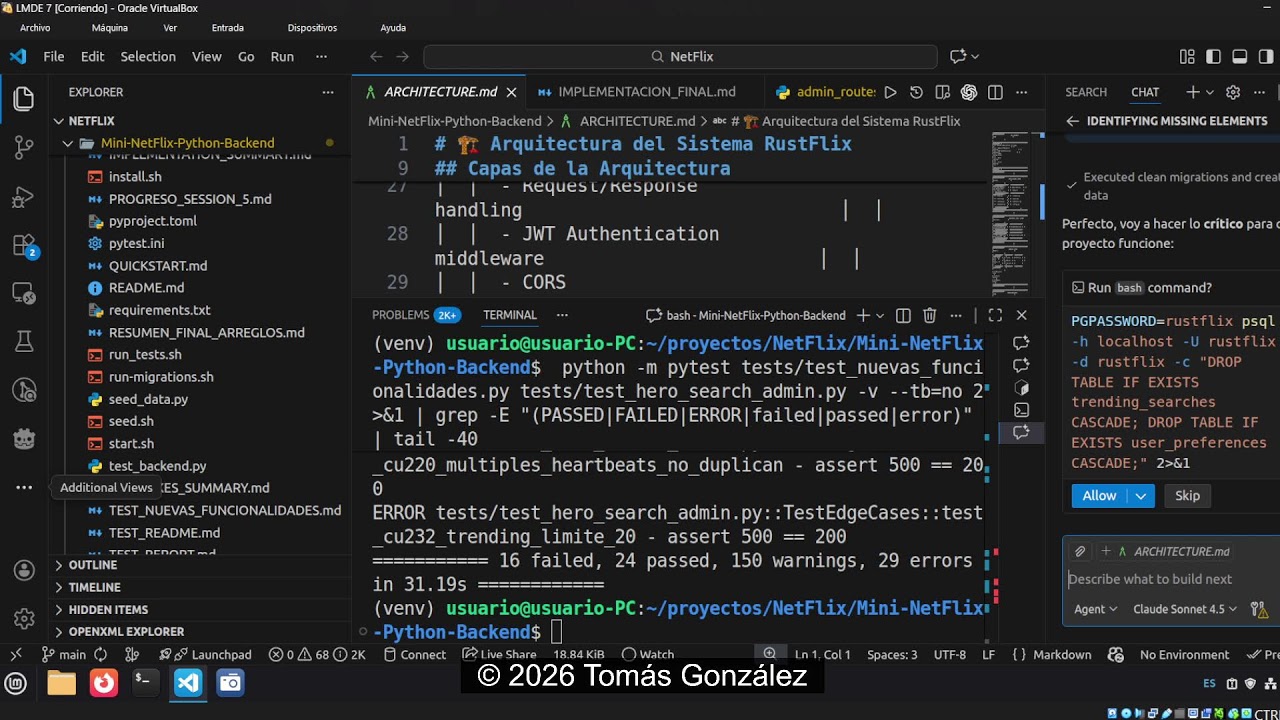This screenshot has width=1280, height=720.
Task: Open Agent mode dropdown
Action: pyautogui.click(x=1095, y=609)
